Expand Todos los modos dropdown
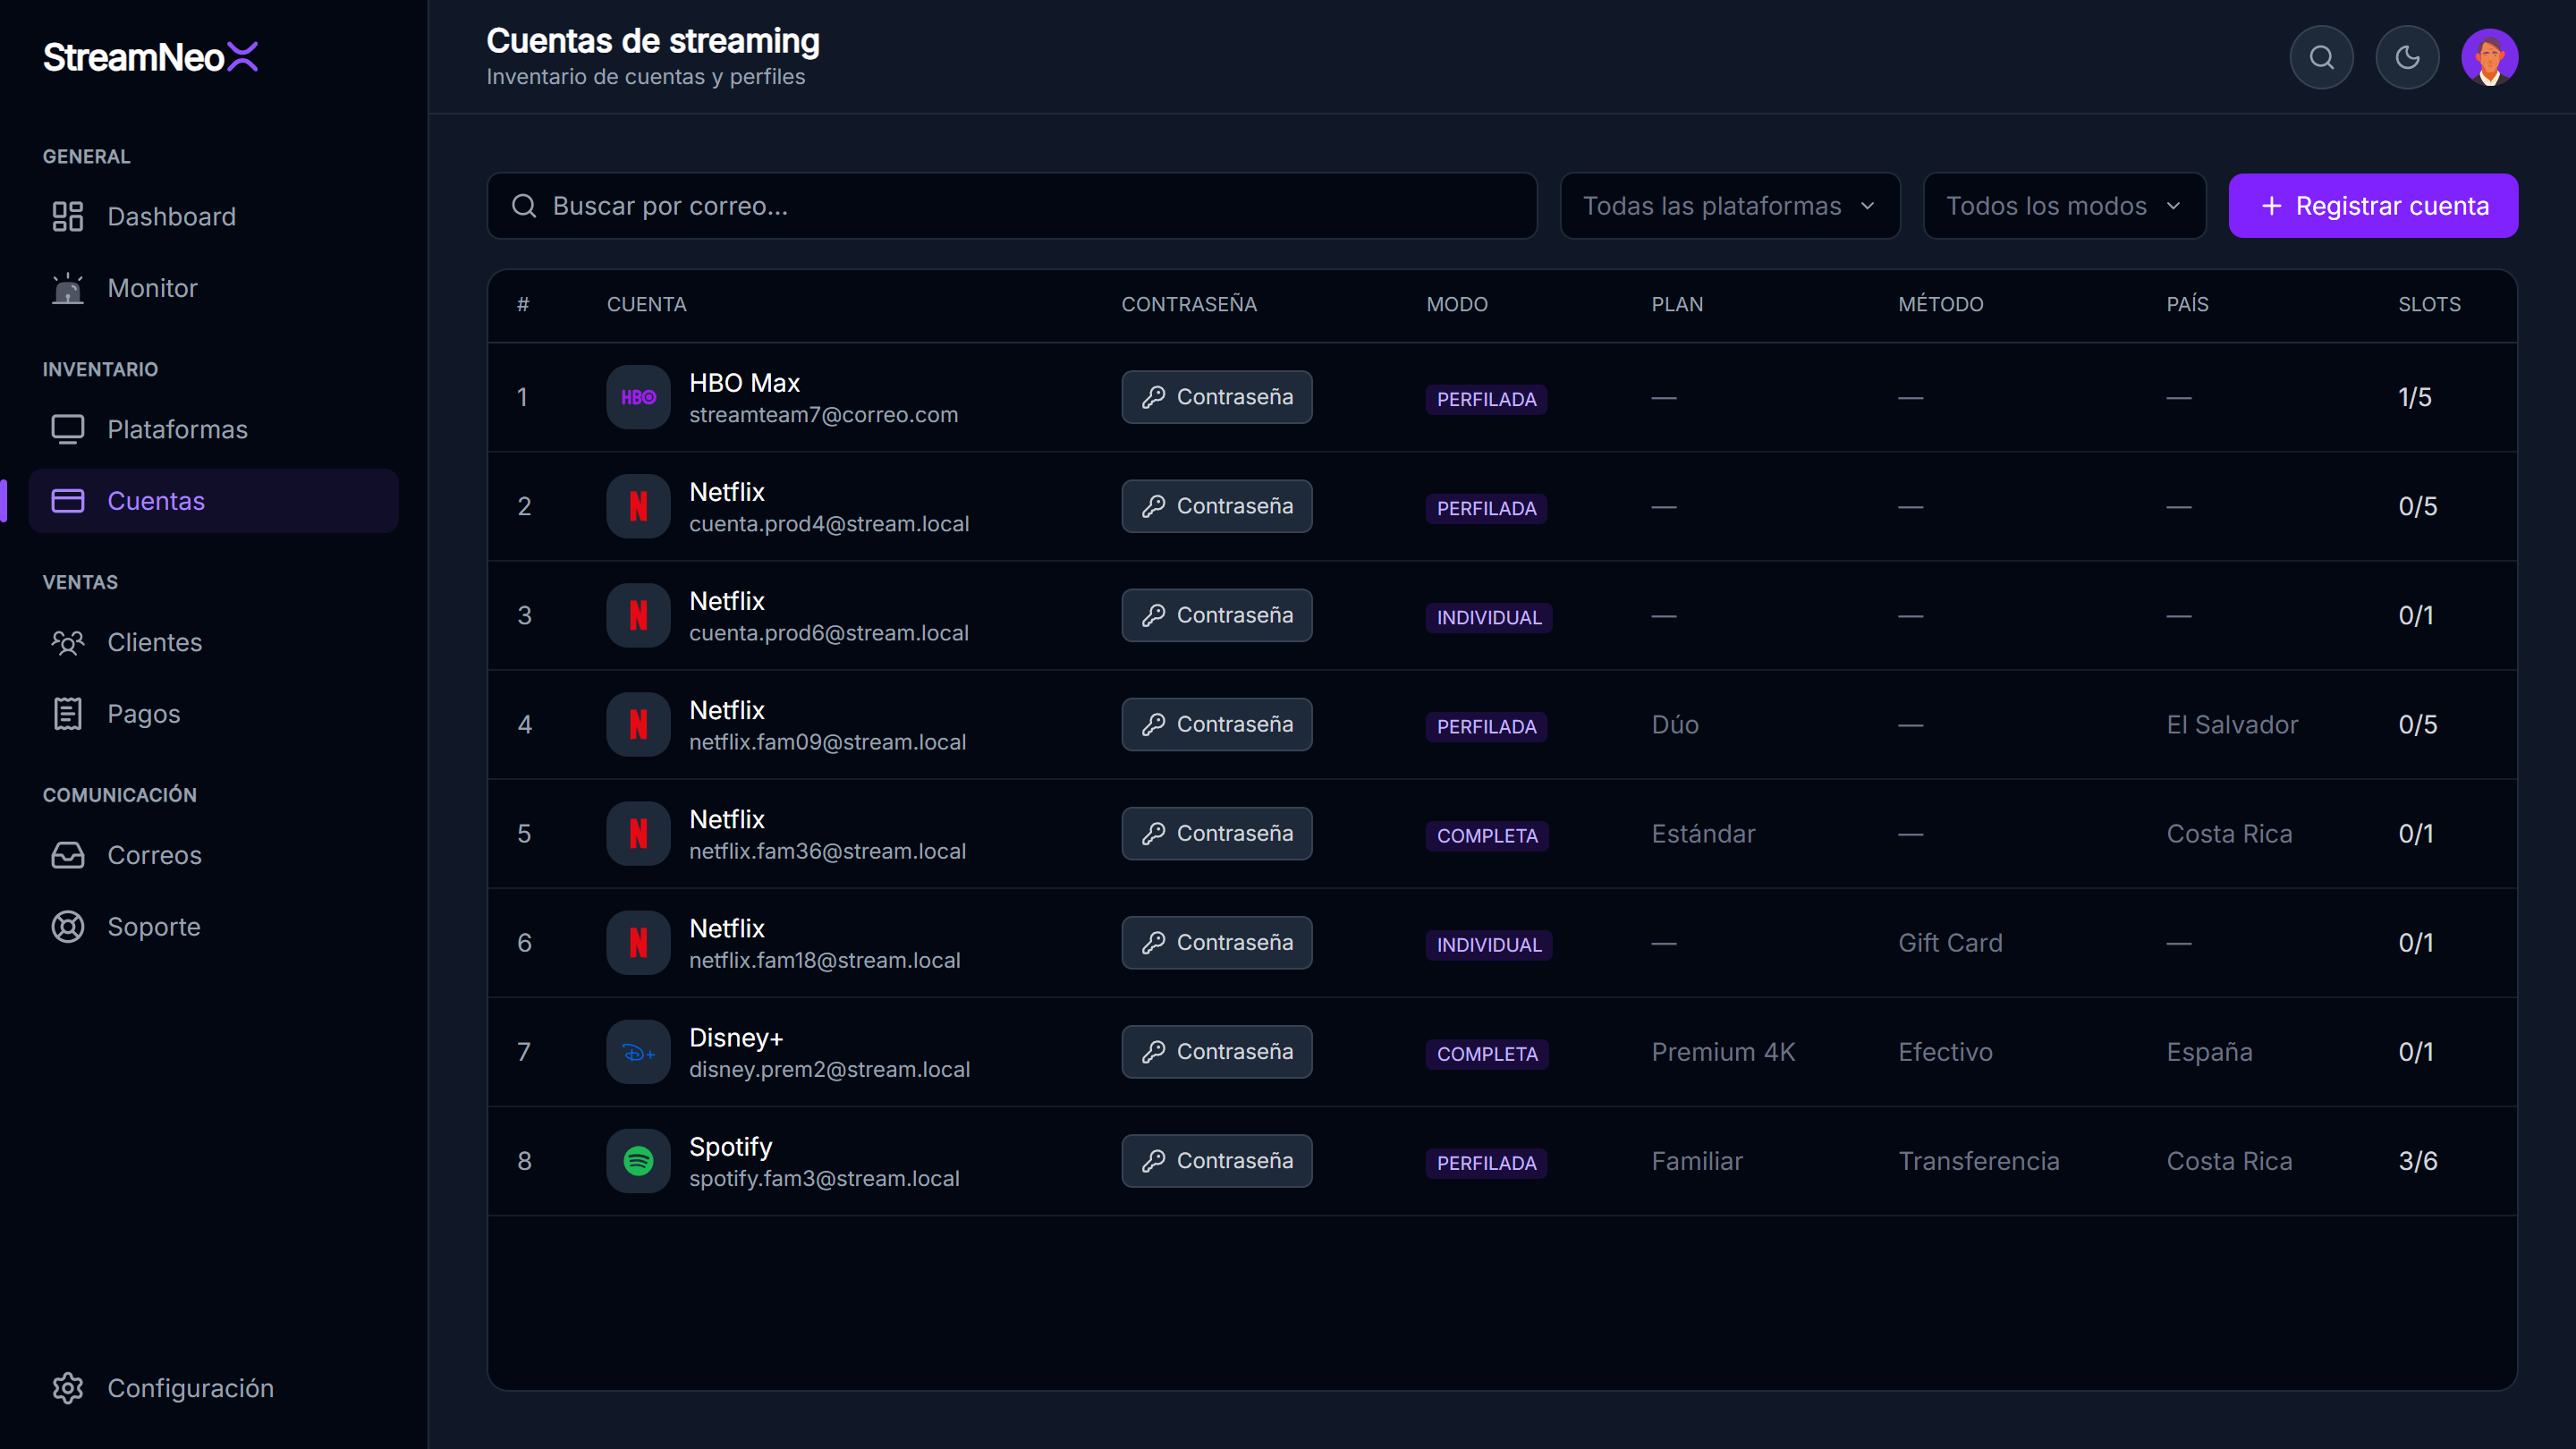Image resolution: width=2576 pixels, height=1449 pixels. tap(2064, 206)
